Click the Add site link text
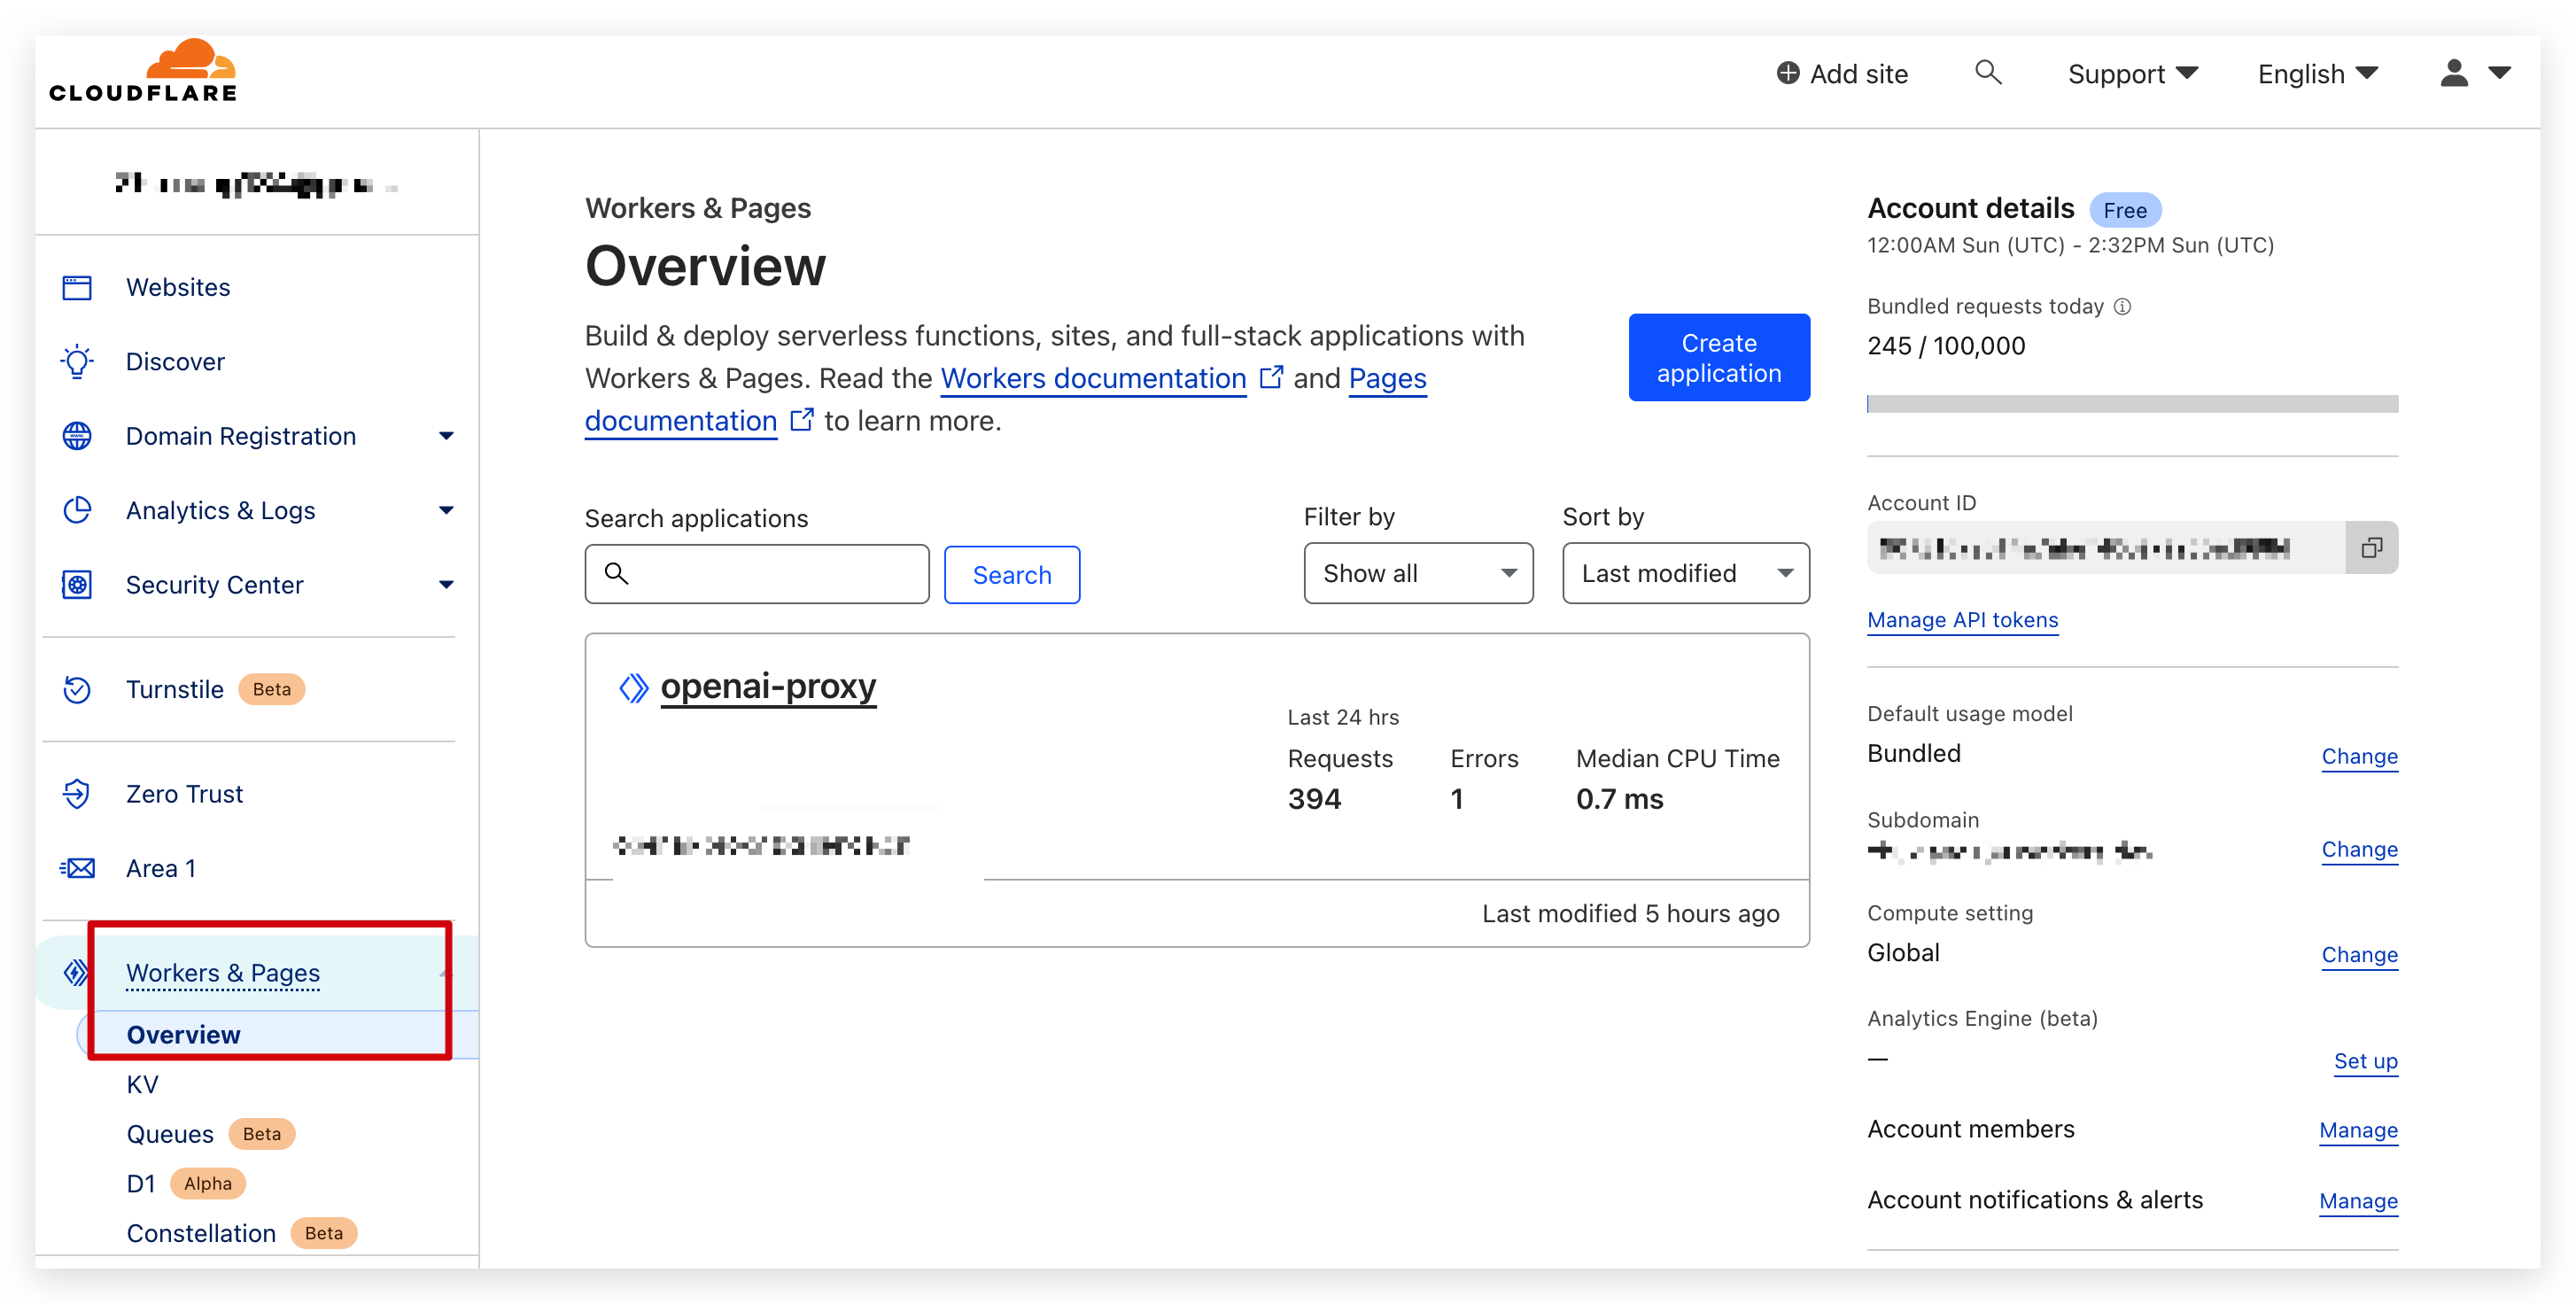This screenshot has width=2576, height=1304. 1859,74
